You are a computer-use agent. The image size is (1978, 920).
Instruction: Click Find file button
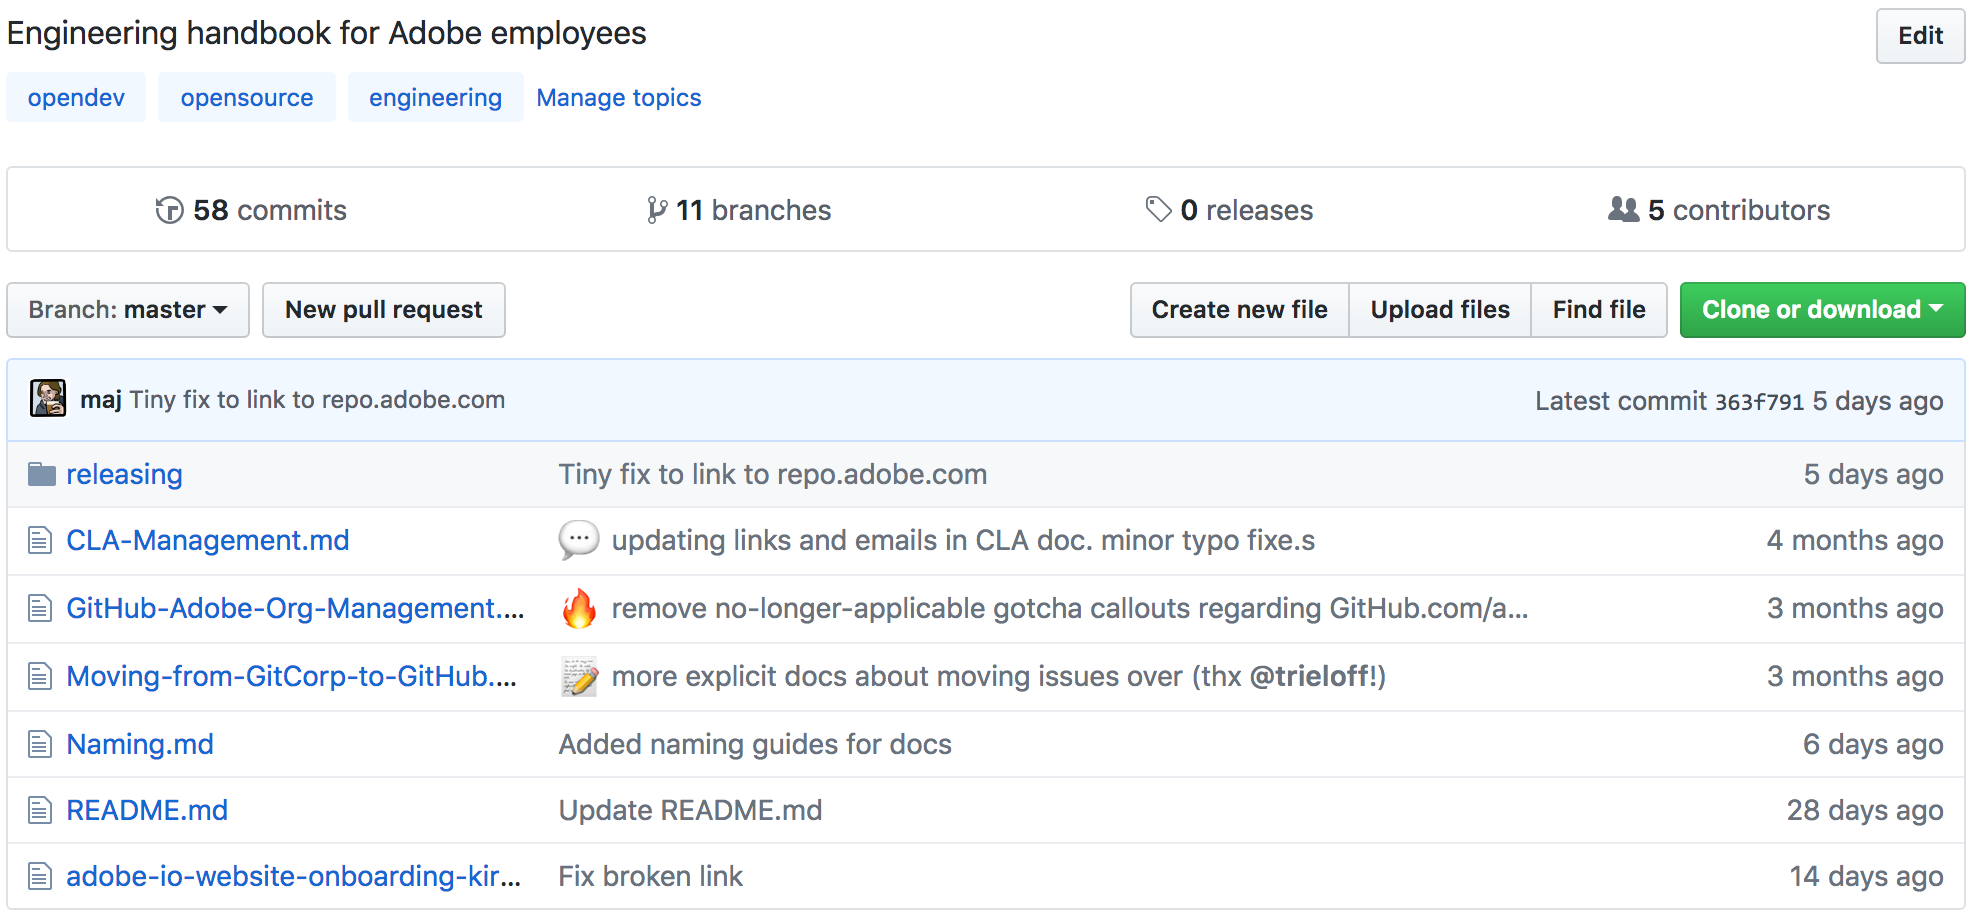(1599, 310)
